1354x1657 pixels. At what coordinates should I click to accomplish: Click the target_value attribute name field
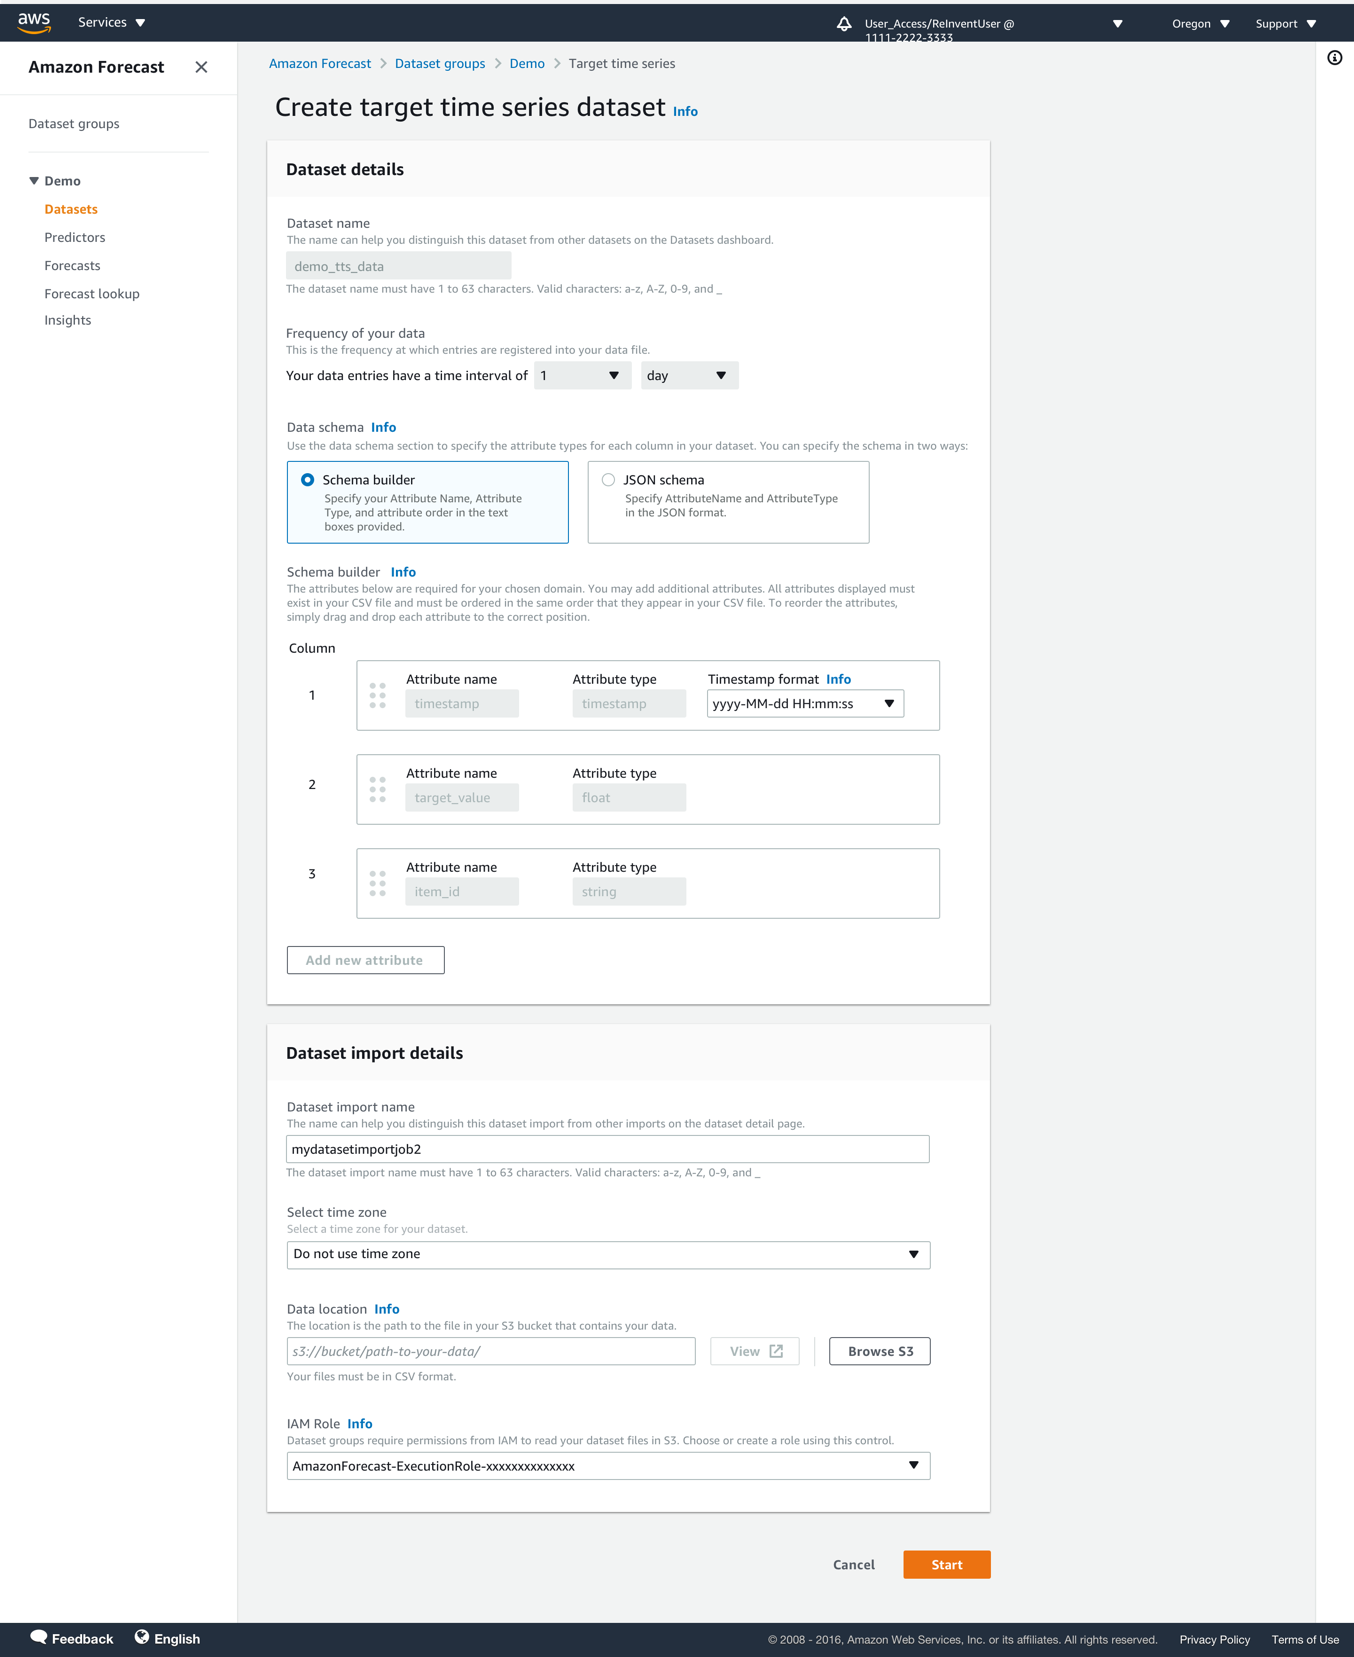pos(462,797)
